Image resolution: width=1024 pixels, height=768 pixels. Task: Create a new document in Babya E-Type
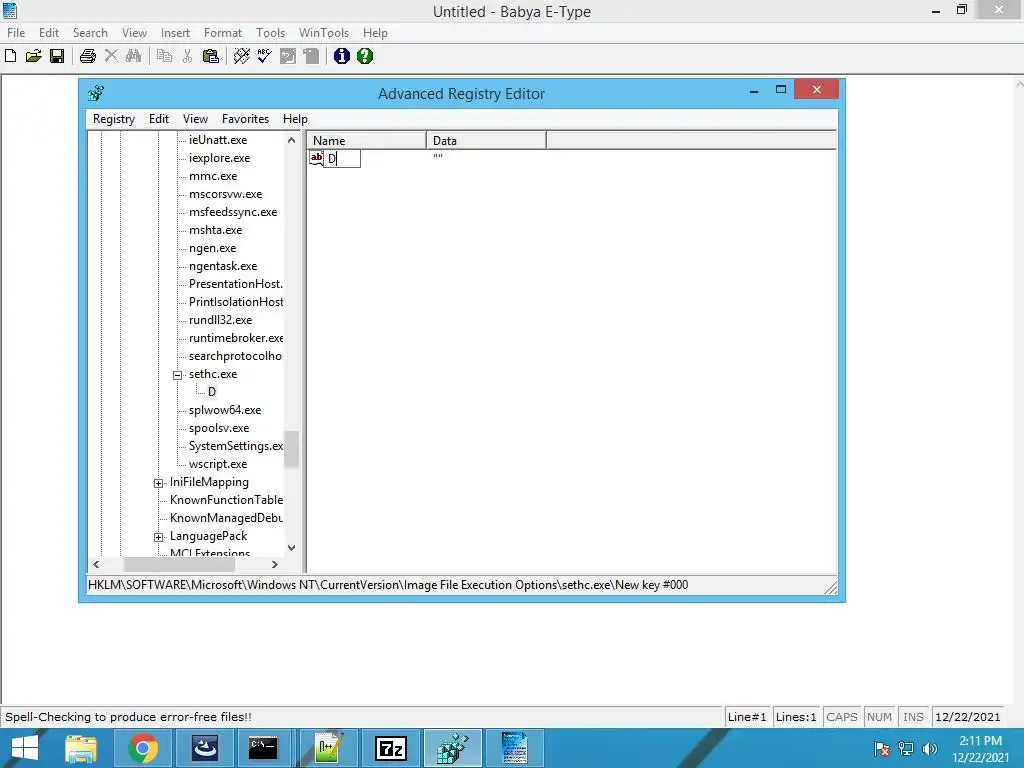(10, 56)
